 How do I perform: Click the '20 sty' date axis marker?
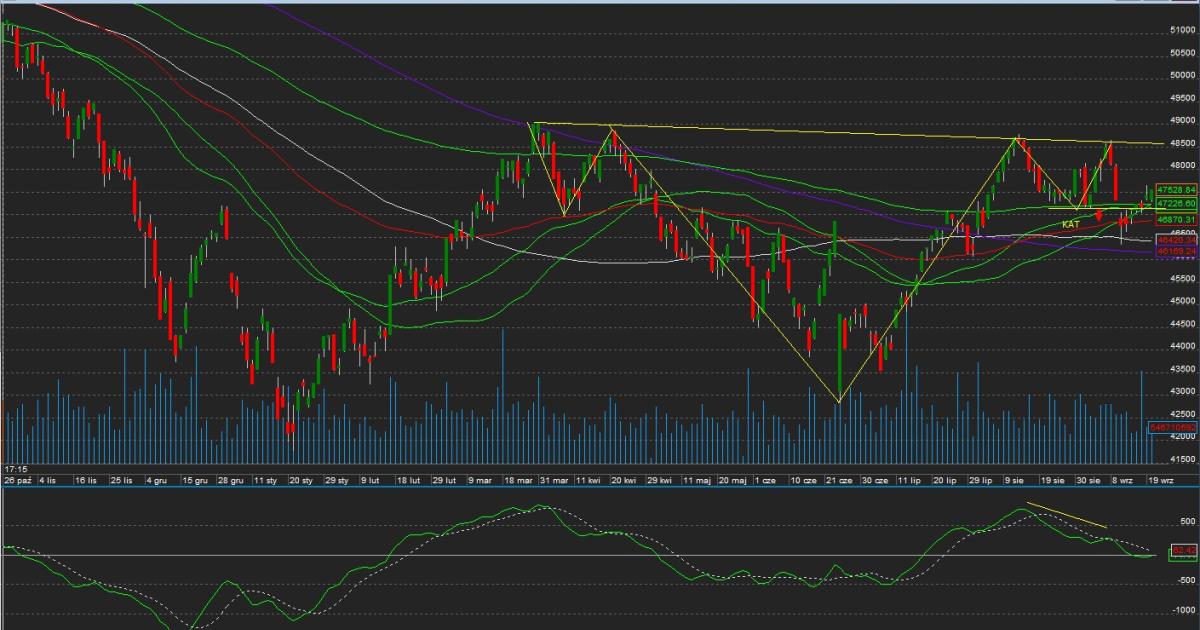click(x=300, y=481)
